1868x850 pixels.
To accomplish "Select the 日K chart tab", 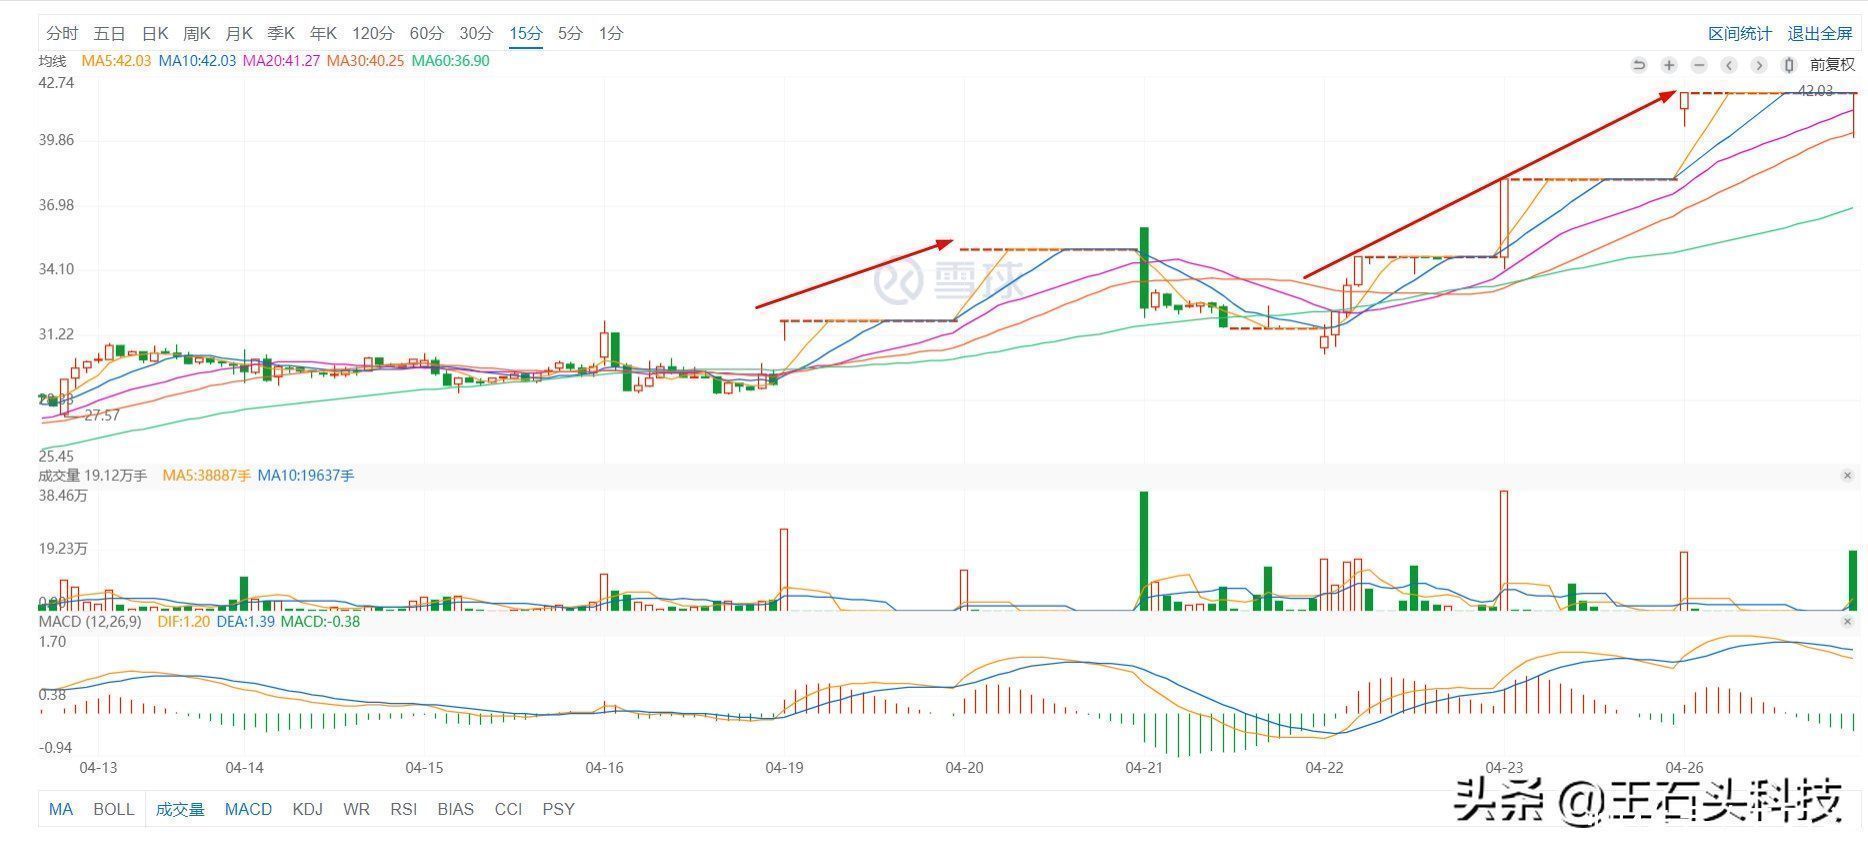I will pos(155,33).
